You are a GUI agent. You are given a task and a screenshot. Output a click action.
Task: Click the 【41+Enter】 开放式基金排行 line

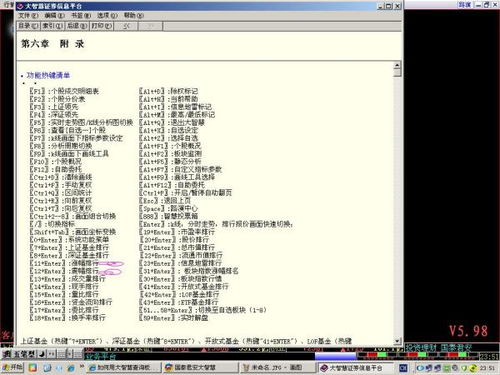coord(184,287)
